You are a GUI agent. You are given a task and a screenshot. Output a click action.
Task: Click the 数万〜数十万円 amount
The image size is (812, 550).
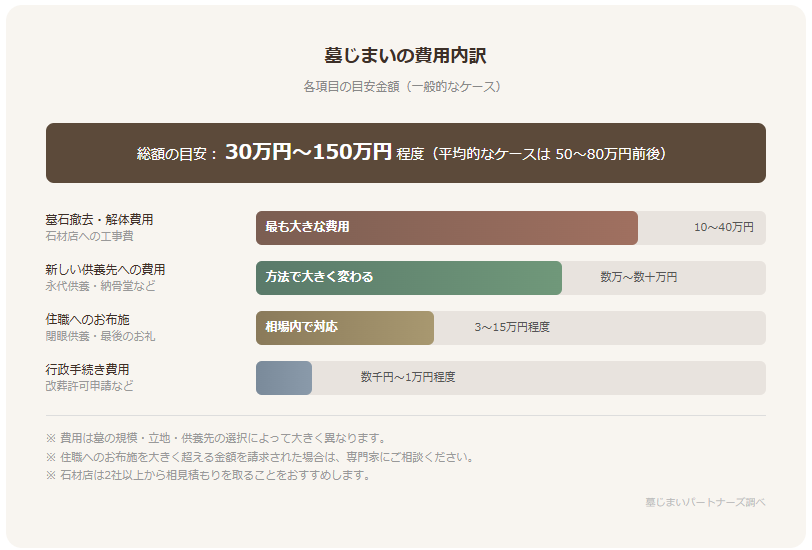(x=638, y=278)
